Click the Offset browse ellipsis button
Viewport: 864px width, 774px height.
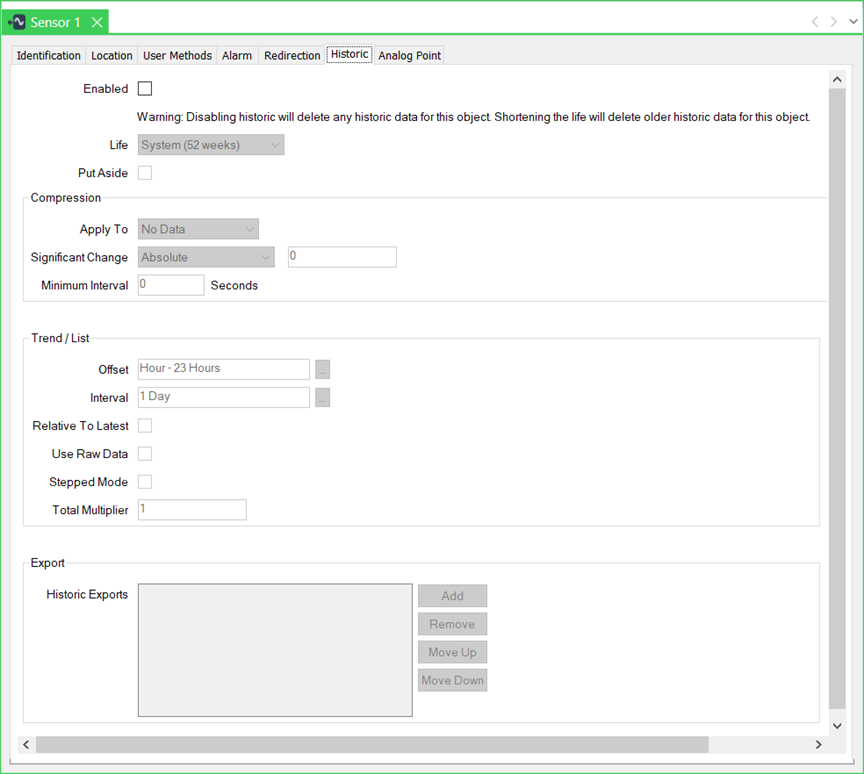(x=322, y=369)
